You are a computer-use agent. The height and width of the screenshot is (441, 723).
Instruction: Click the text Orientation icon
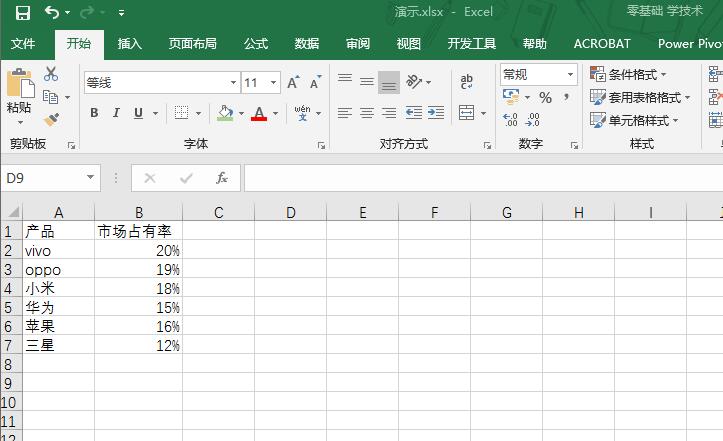[x=414, y=82]
